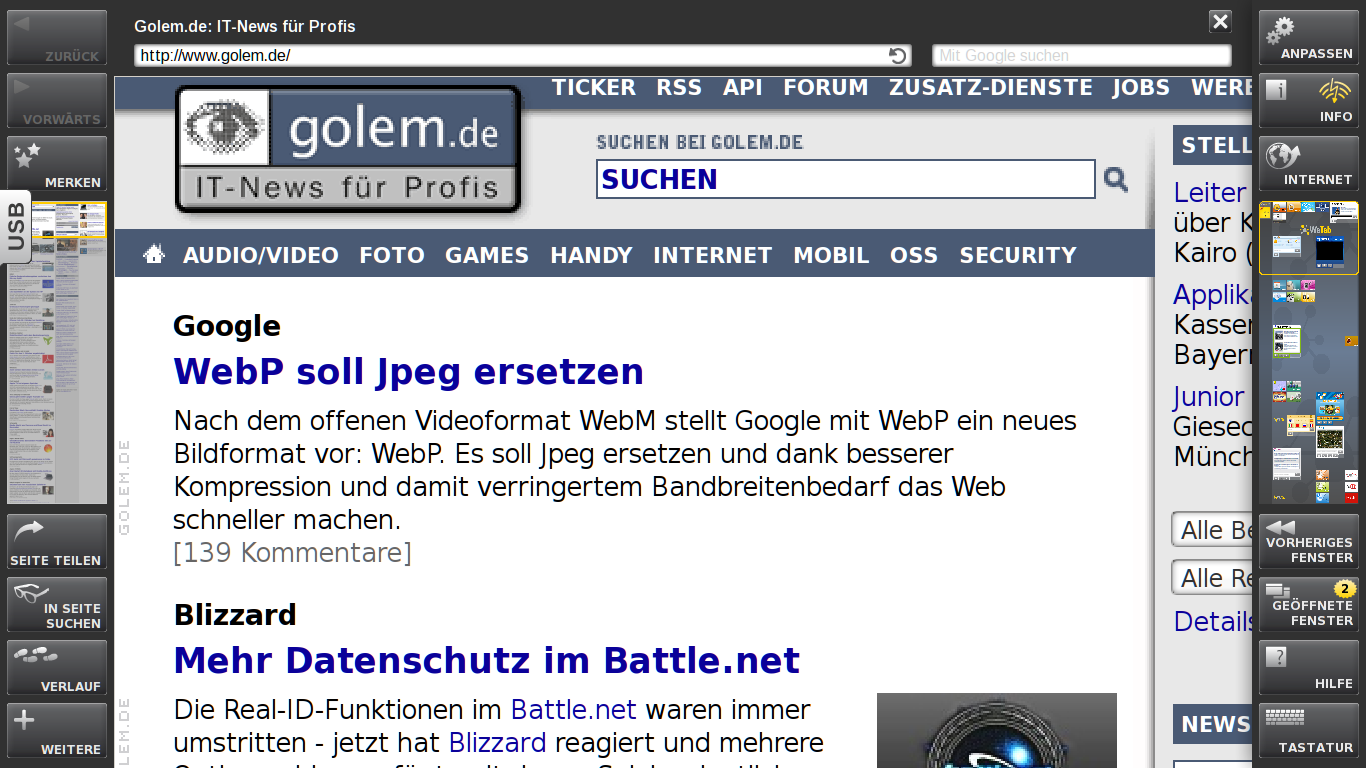Open 'WebP soll Jpeg ersetzen' article link
This screenshot has height=768, width=1366.
coord(408,372)
